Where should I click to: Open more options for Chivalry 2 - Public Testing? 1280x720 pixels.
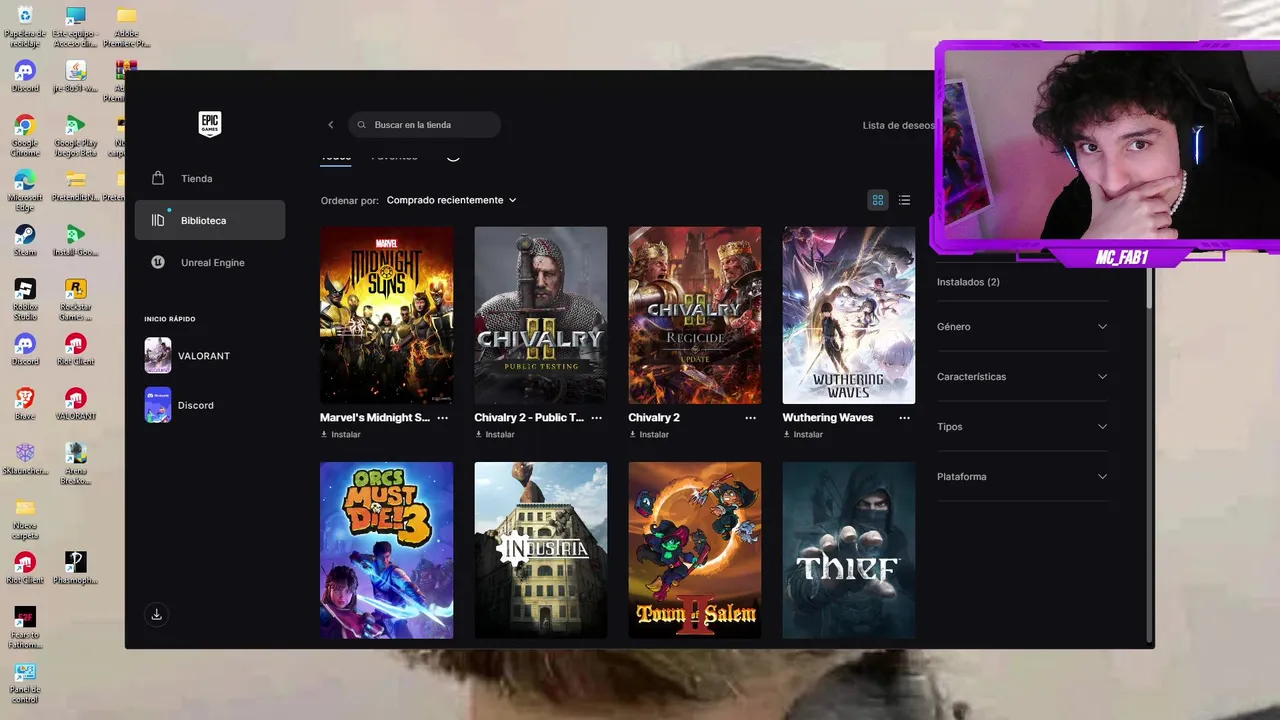tap(597, 418)
